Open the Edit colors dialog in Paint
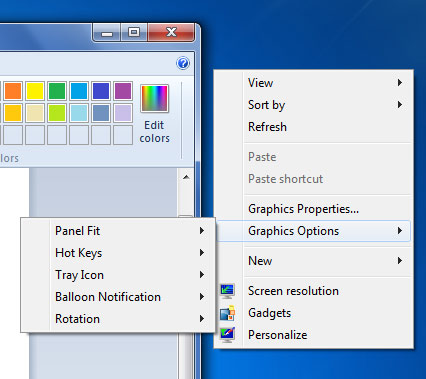The image size is (426, 379). [154, 114]
